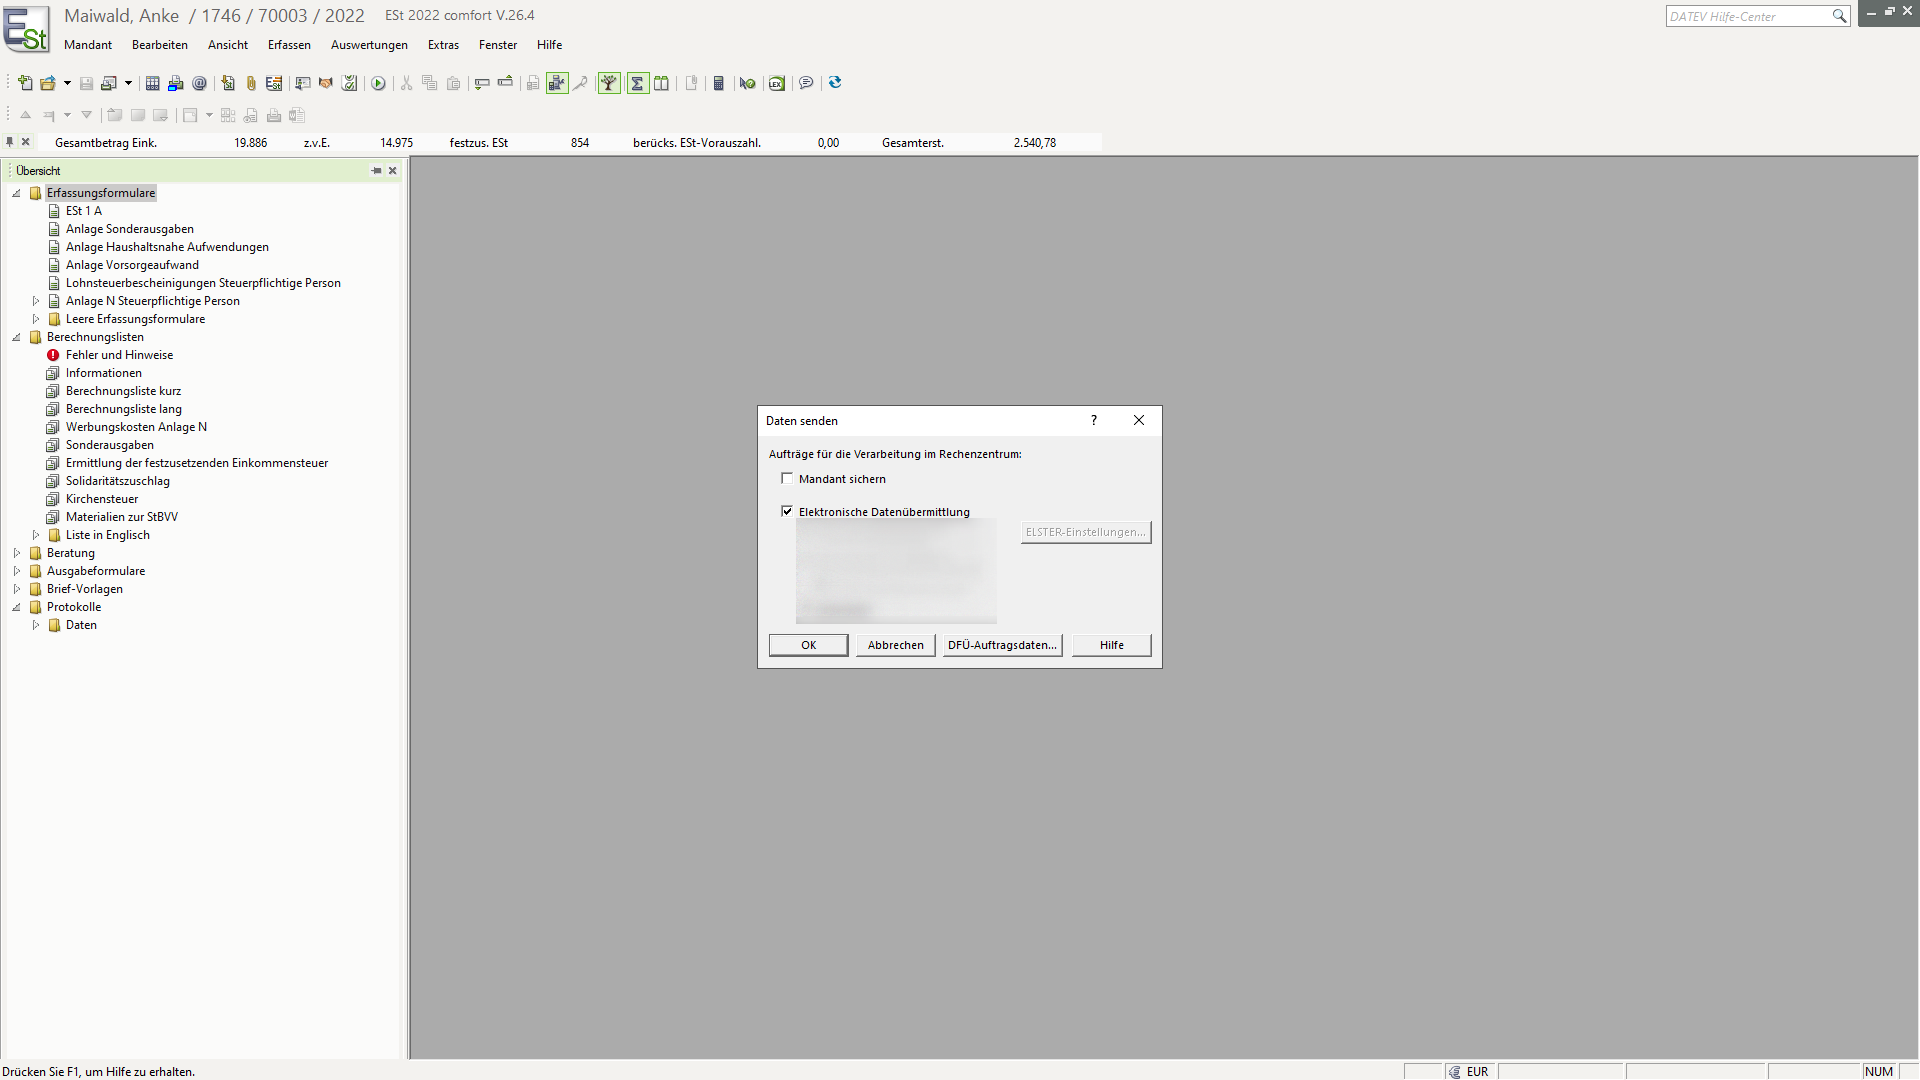Click the sigma sum toolbar icon

(637, 83)
